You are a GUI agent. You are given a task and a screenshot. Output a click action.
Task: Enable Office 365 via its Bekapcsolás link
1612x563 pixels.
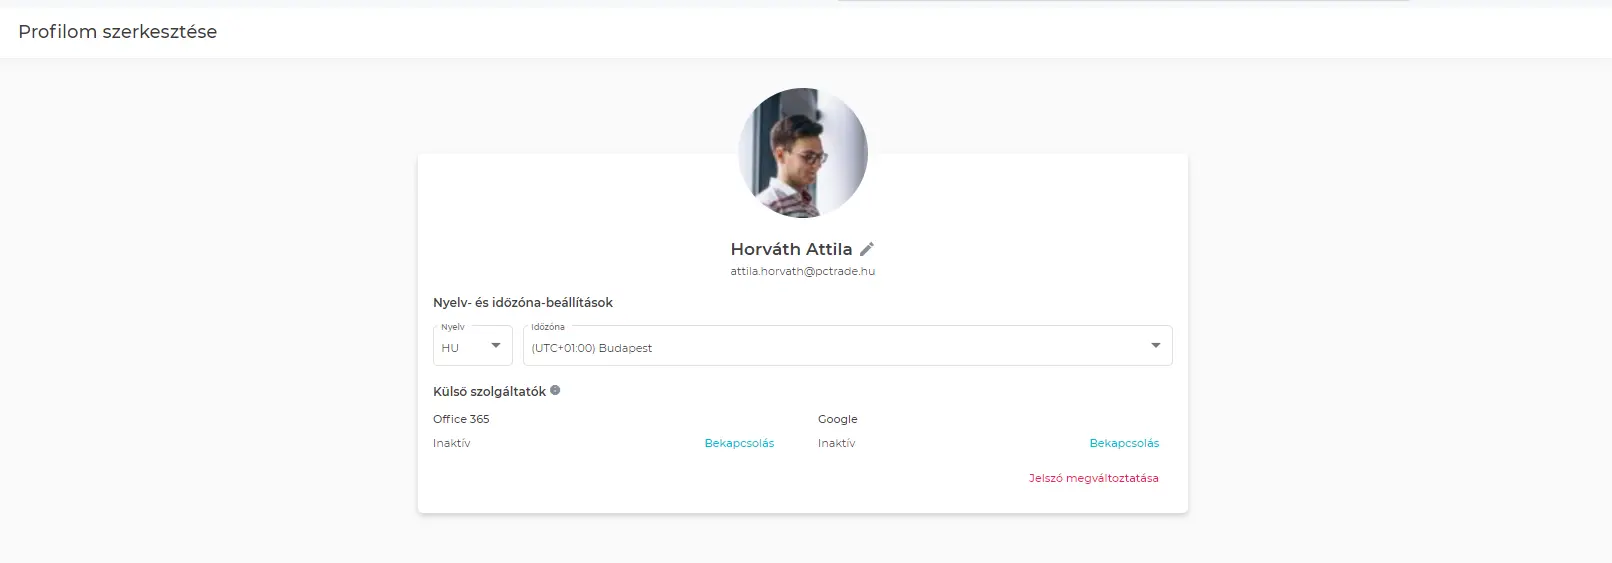[739, 443]
